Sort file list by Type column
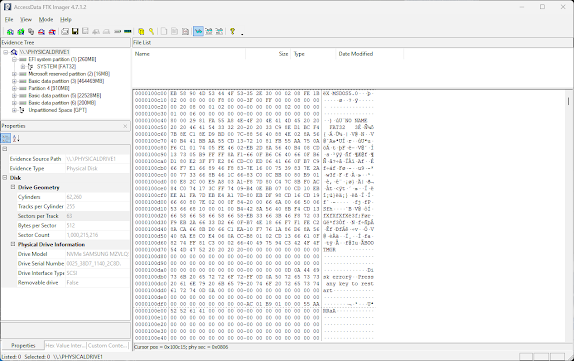 (x=313, y=54)
